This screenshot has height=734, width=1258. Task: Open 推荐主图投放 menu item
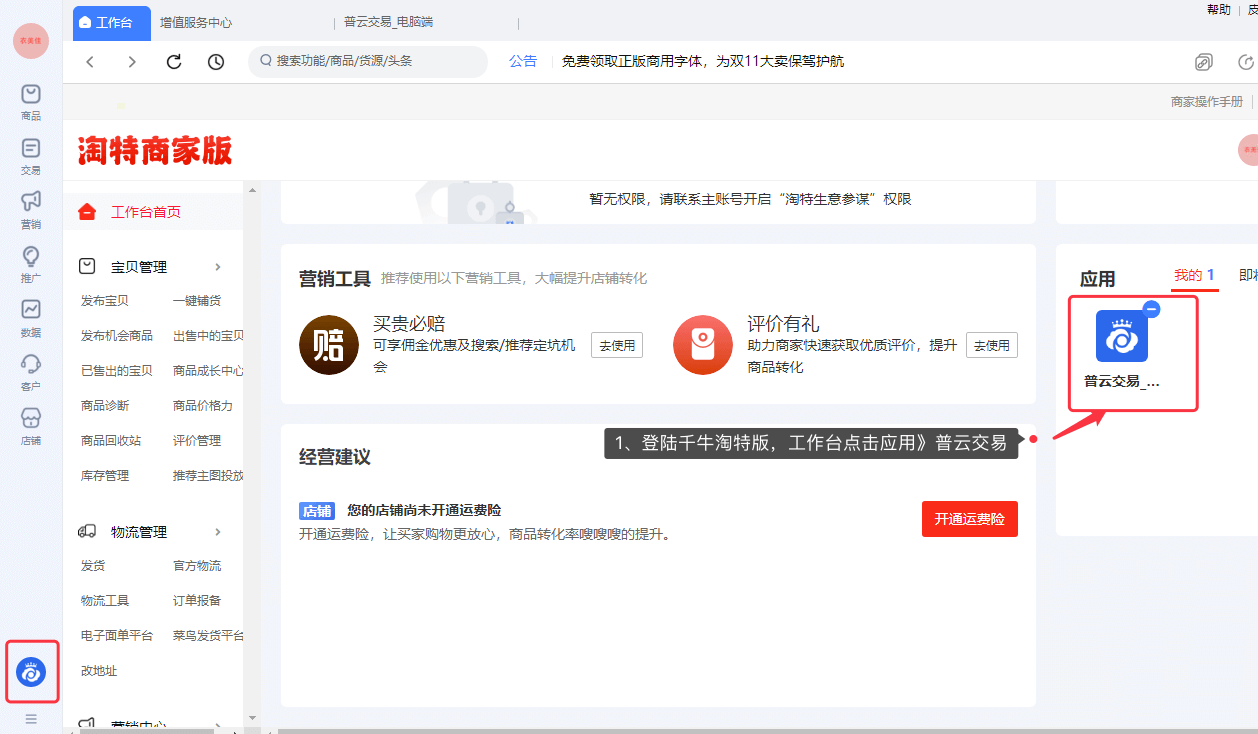click(x=208, y=476)
